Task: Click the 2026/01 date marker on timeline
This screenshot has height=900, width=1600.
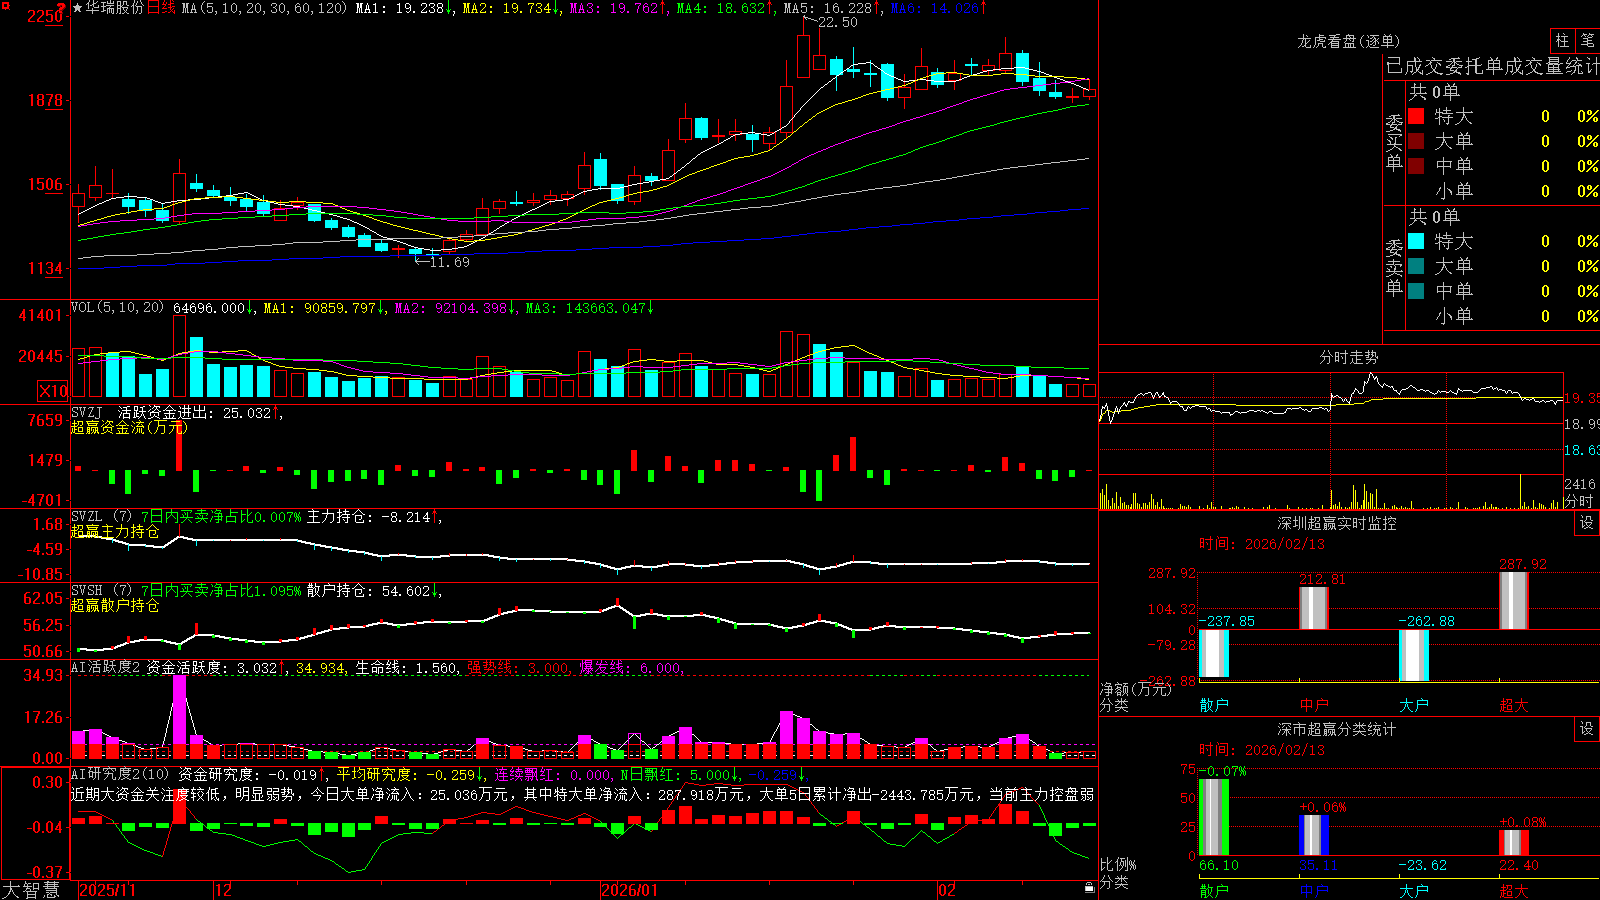Action: [629, 890]
